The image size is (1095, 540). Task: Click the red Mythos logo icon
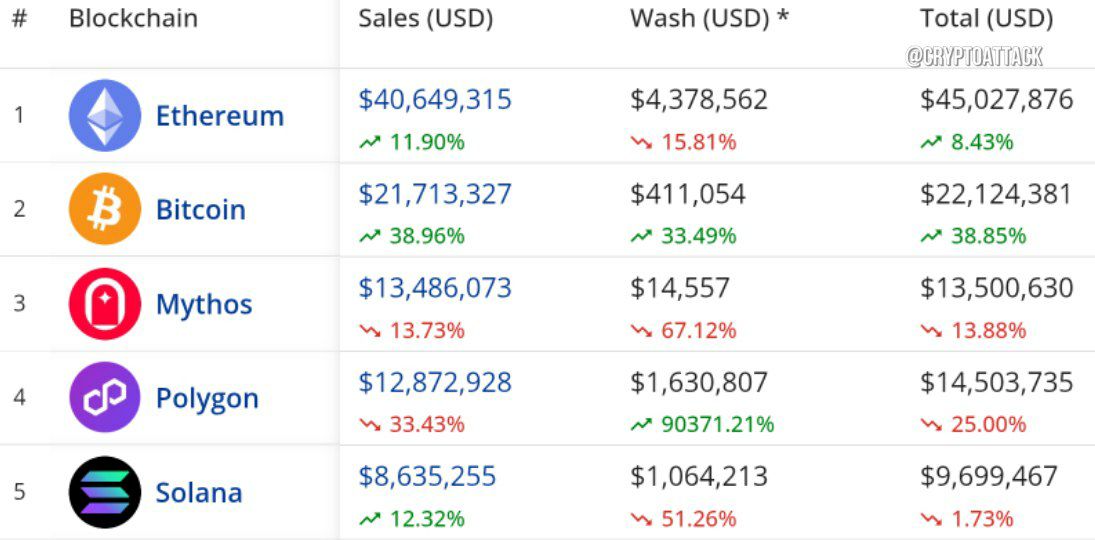(105, 303)
